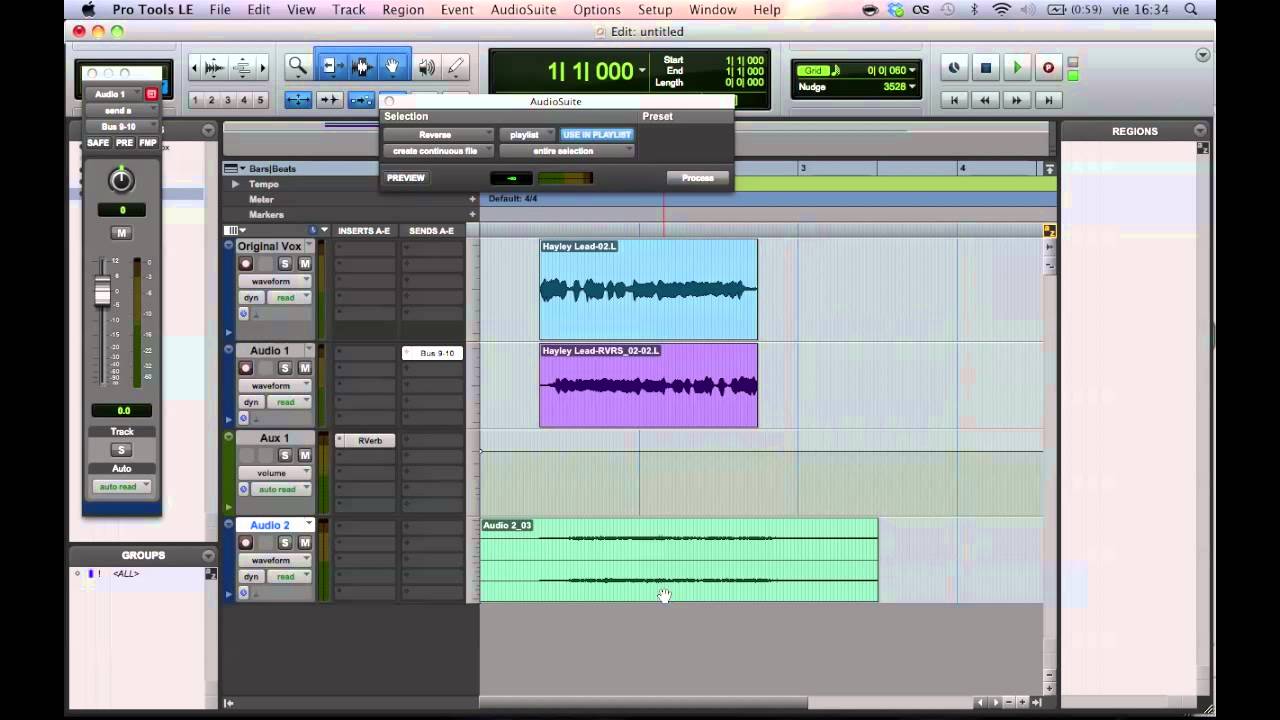Mute the Audio 1 track
This screenshot has width=1280, height=720.
[305, 368]
